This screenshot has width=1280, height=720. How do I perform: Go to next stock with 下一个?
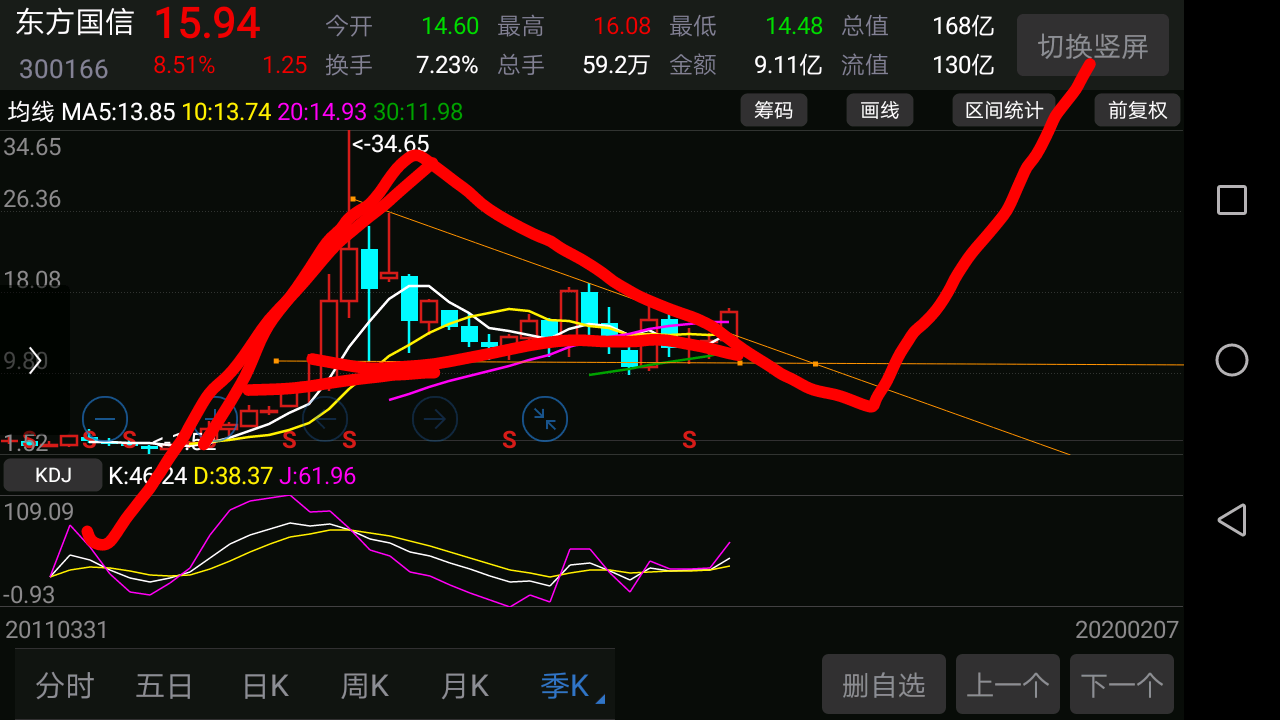click(1122, 685)
